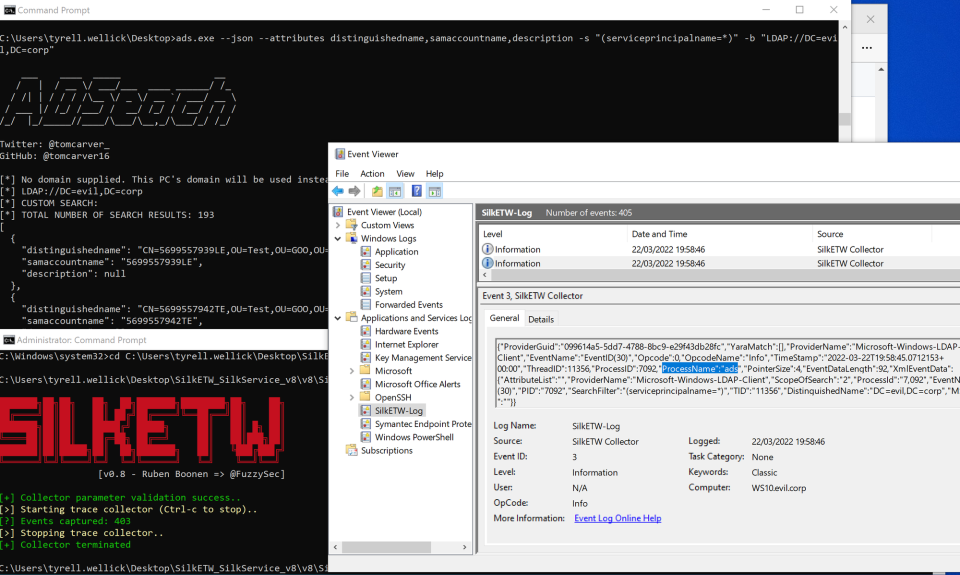Open the Action menu
The image size is (960, 575).
(x=372, y=173)
